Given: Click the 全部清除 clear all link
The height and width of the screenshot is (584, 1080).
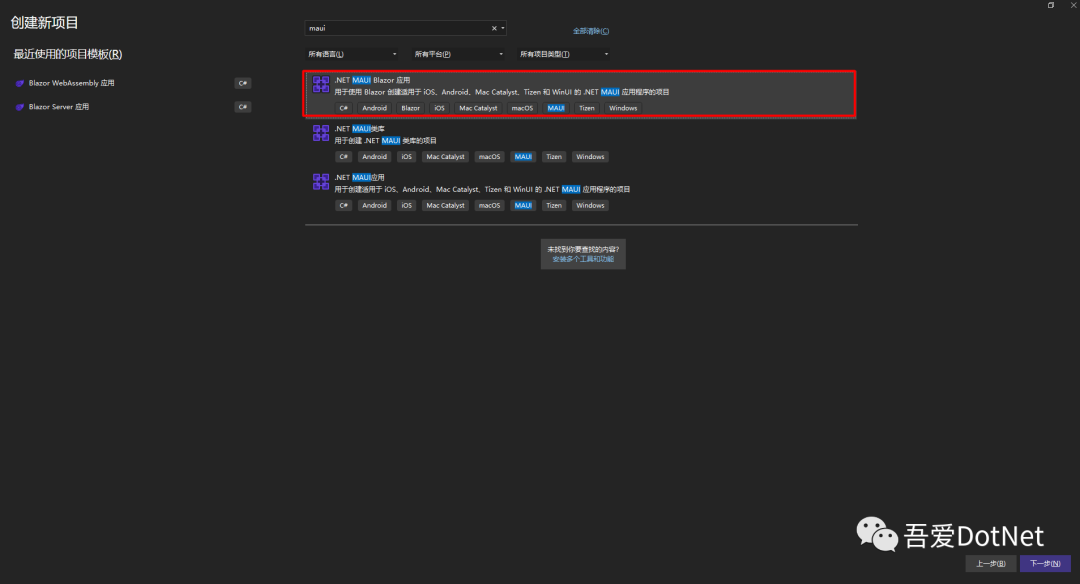Looking at the screenshot, I should click(591, 31).
